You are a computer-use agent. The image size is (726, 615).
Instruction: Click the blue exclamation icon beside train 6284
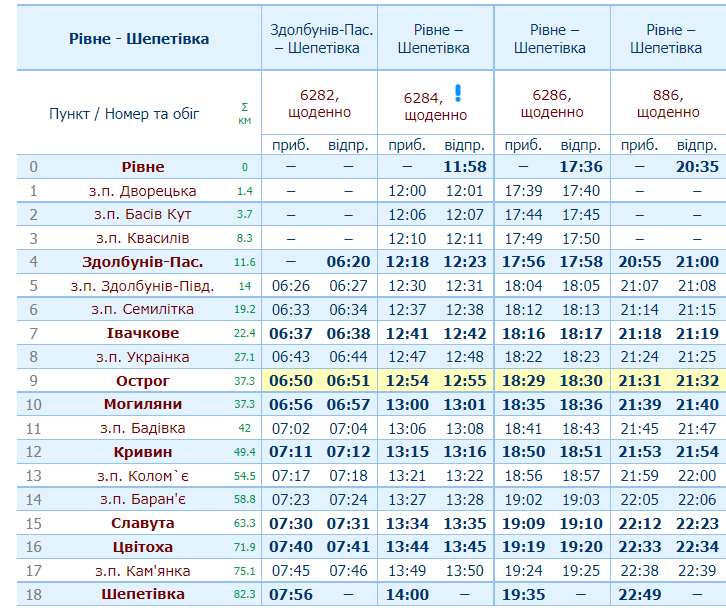tap(458, 94)
